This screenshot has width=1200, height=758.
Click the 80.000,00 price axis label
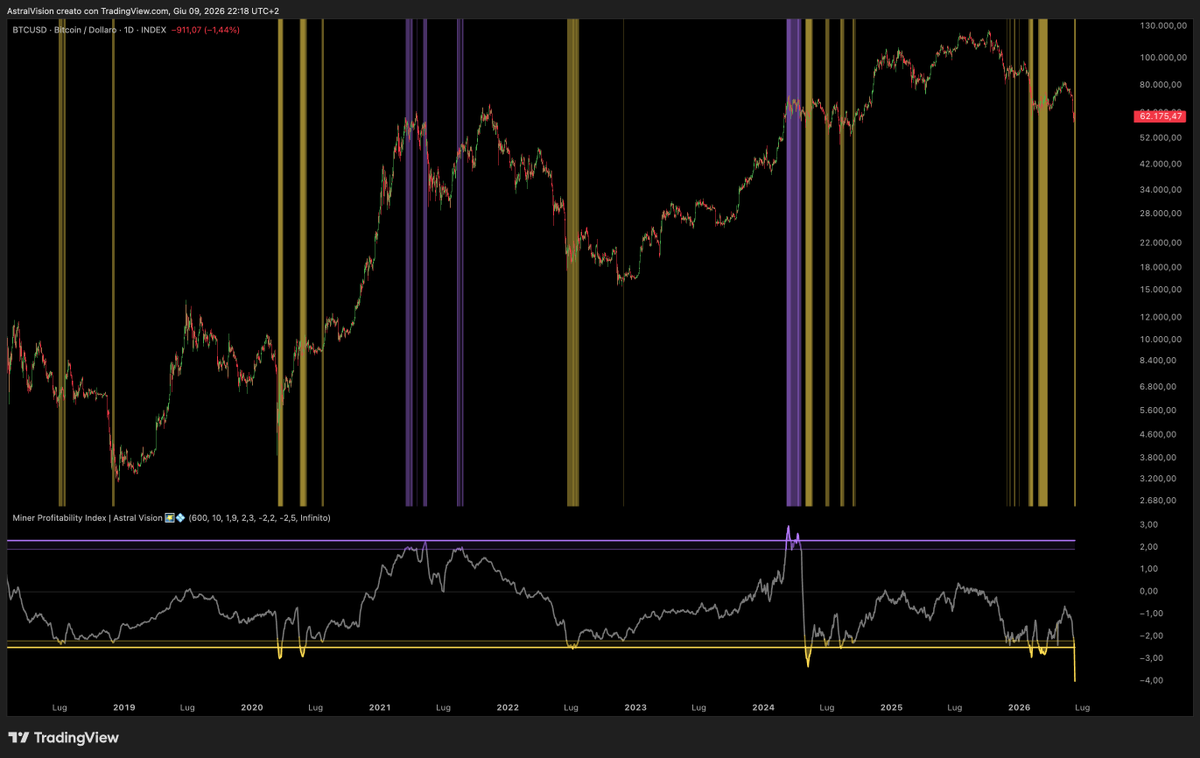pos(1162,84)
